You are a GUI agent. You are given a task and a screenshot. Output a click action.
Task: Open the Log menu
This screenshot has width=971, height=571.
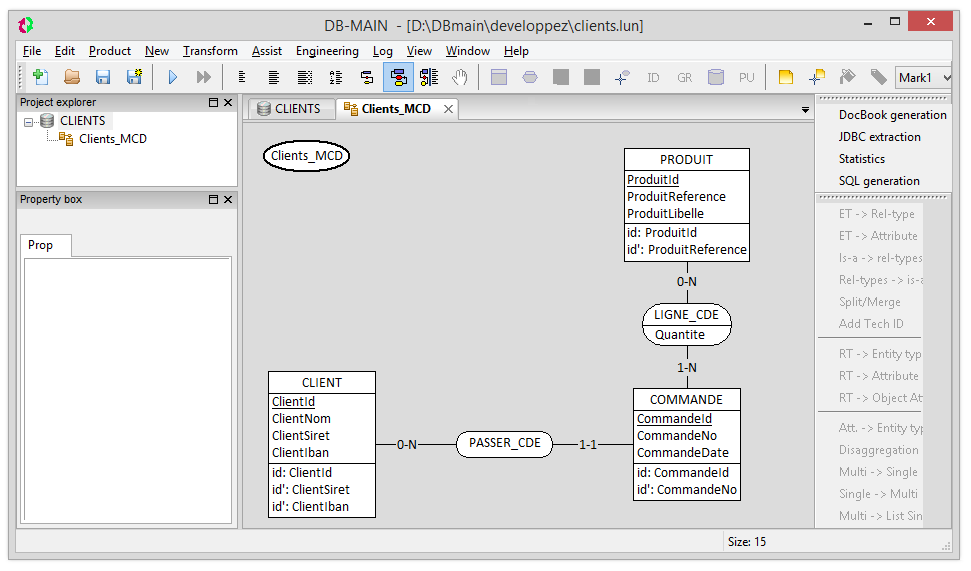coord(382,51)
